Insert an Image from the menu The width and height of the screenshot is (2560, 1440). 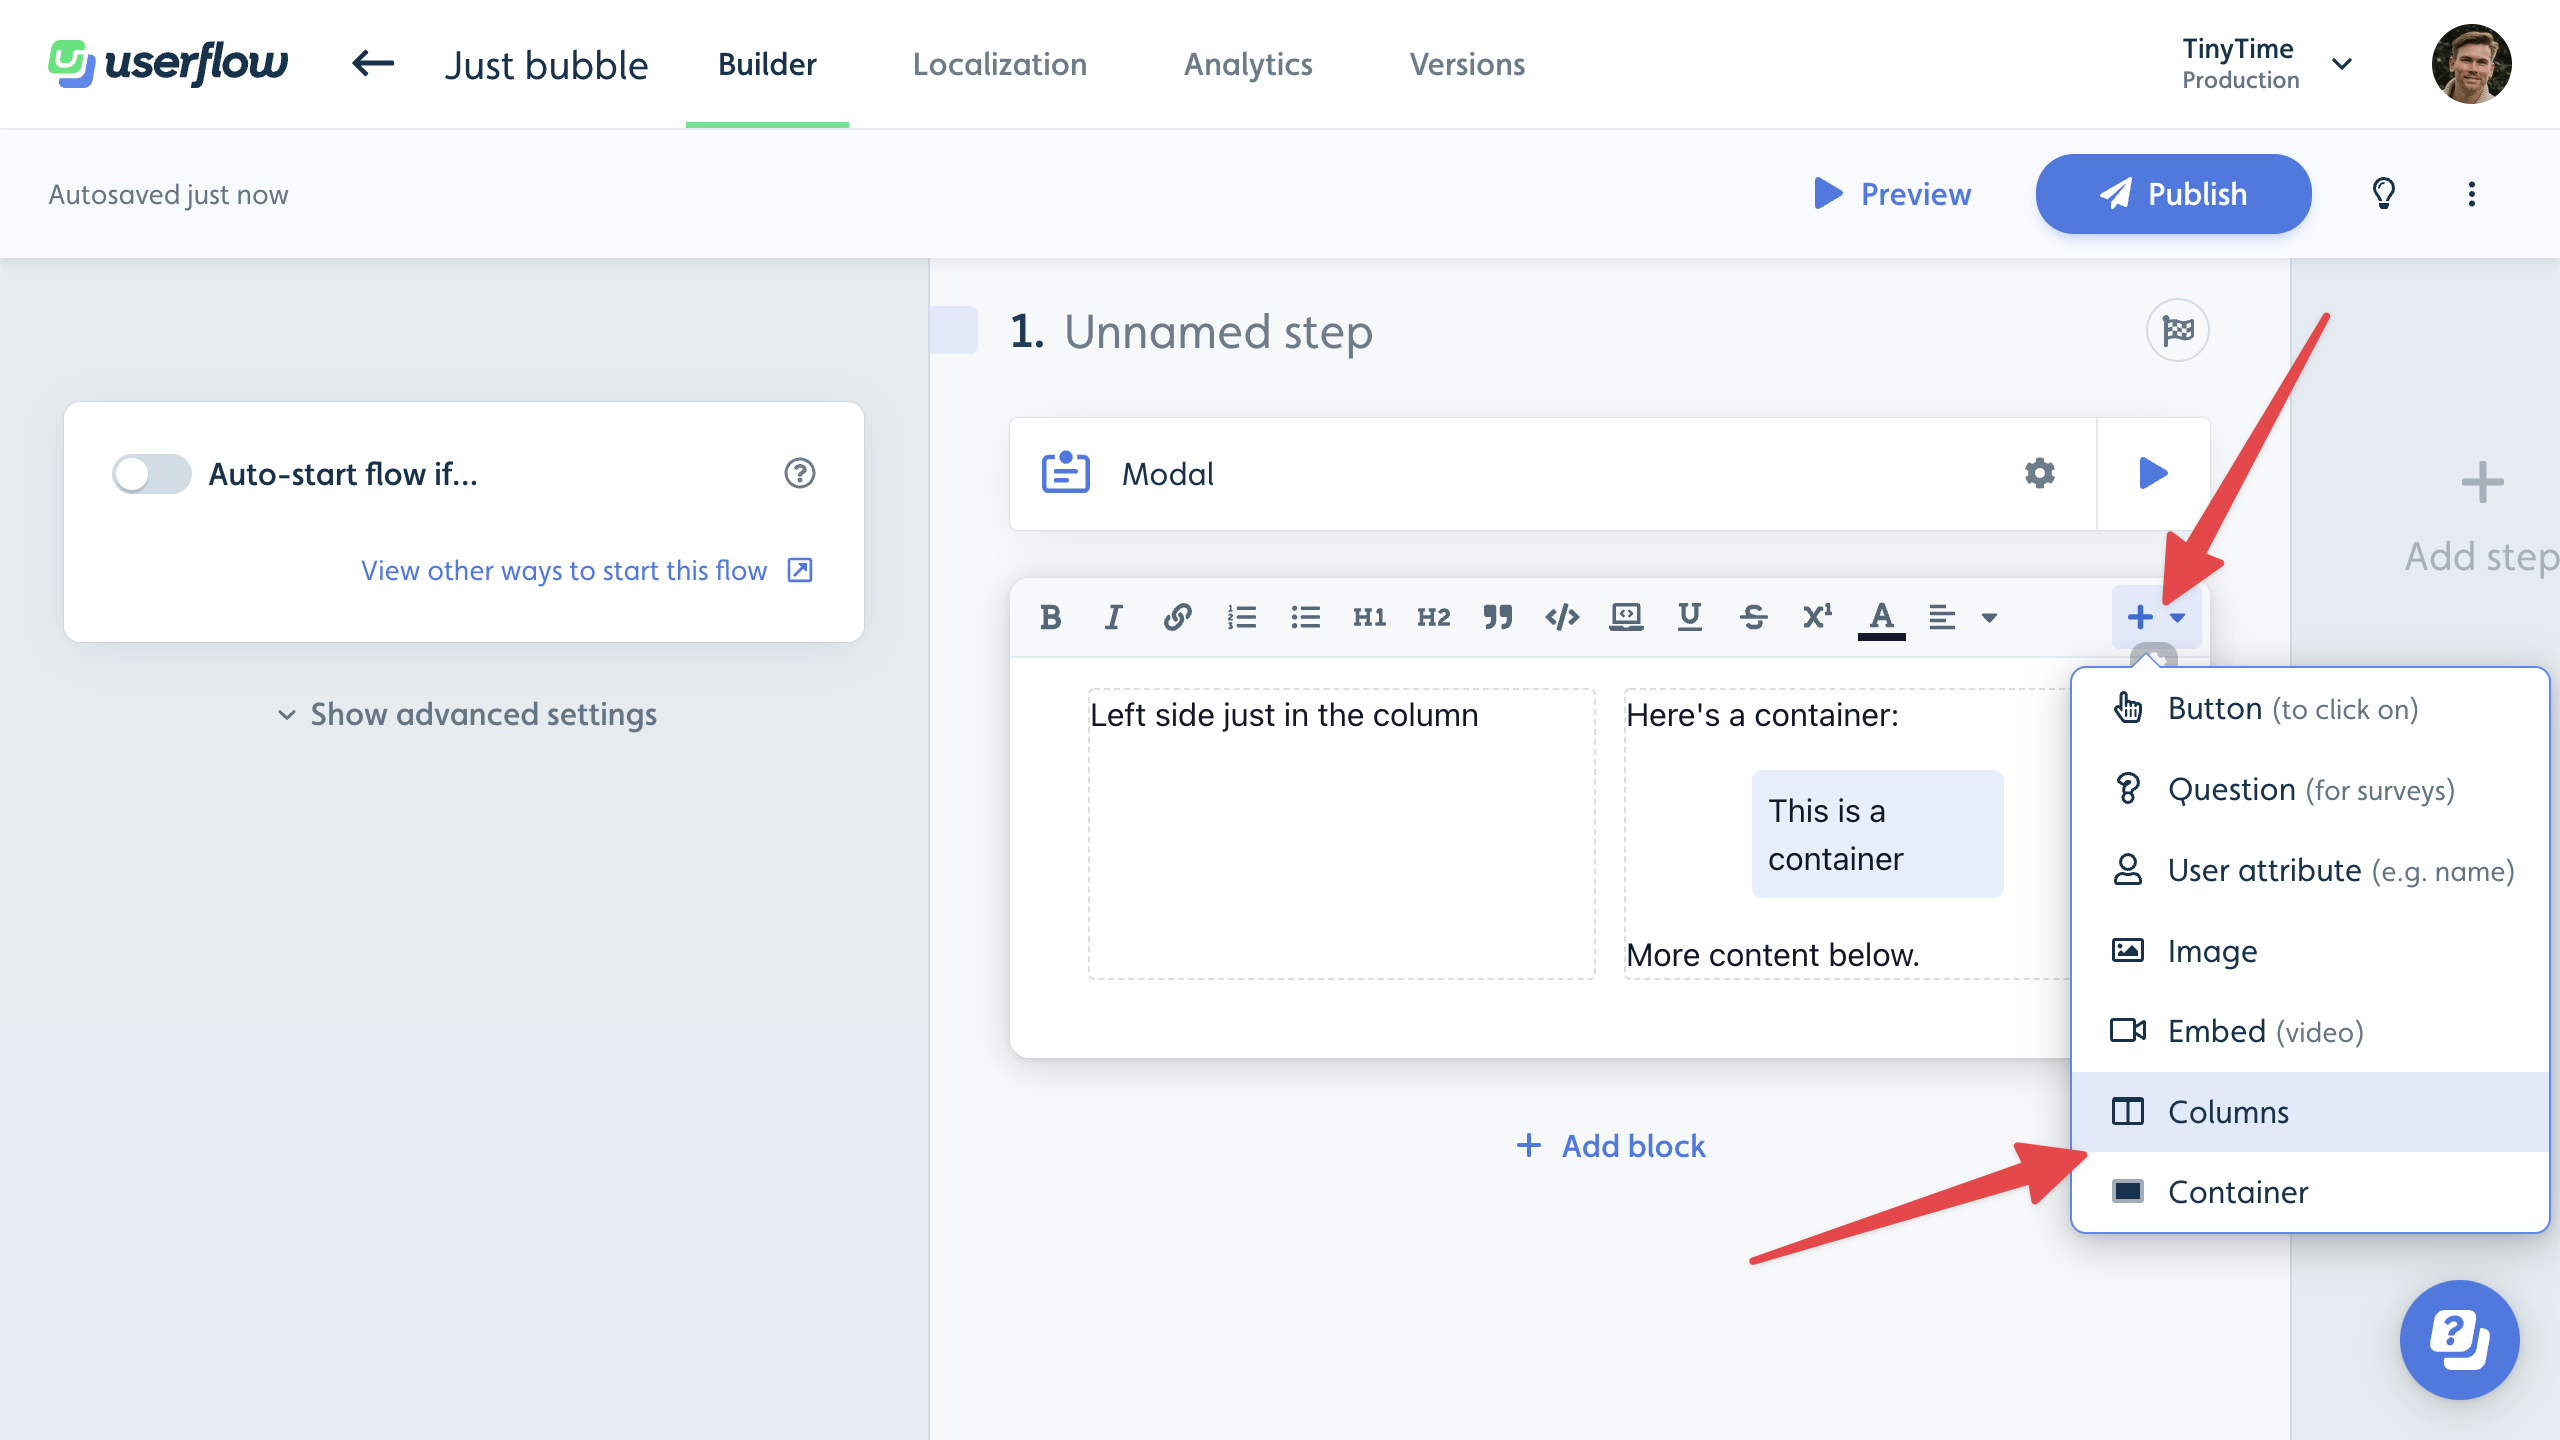(2310, 950)
